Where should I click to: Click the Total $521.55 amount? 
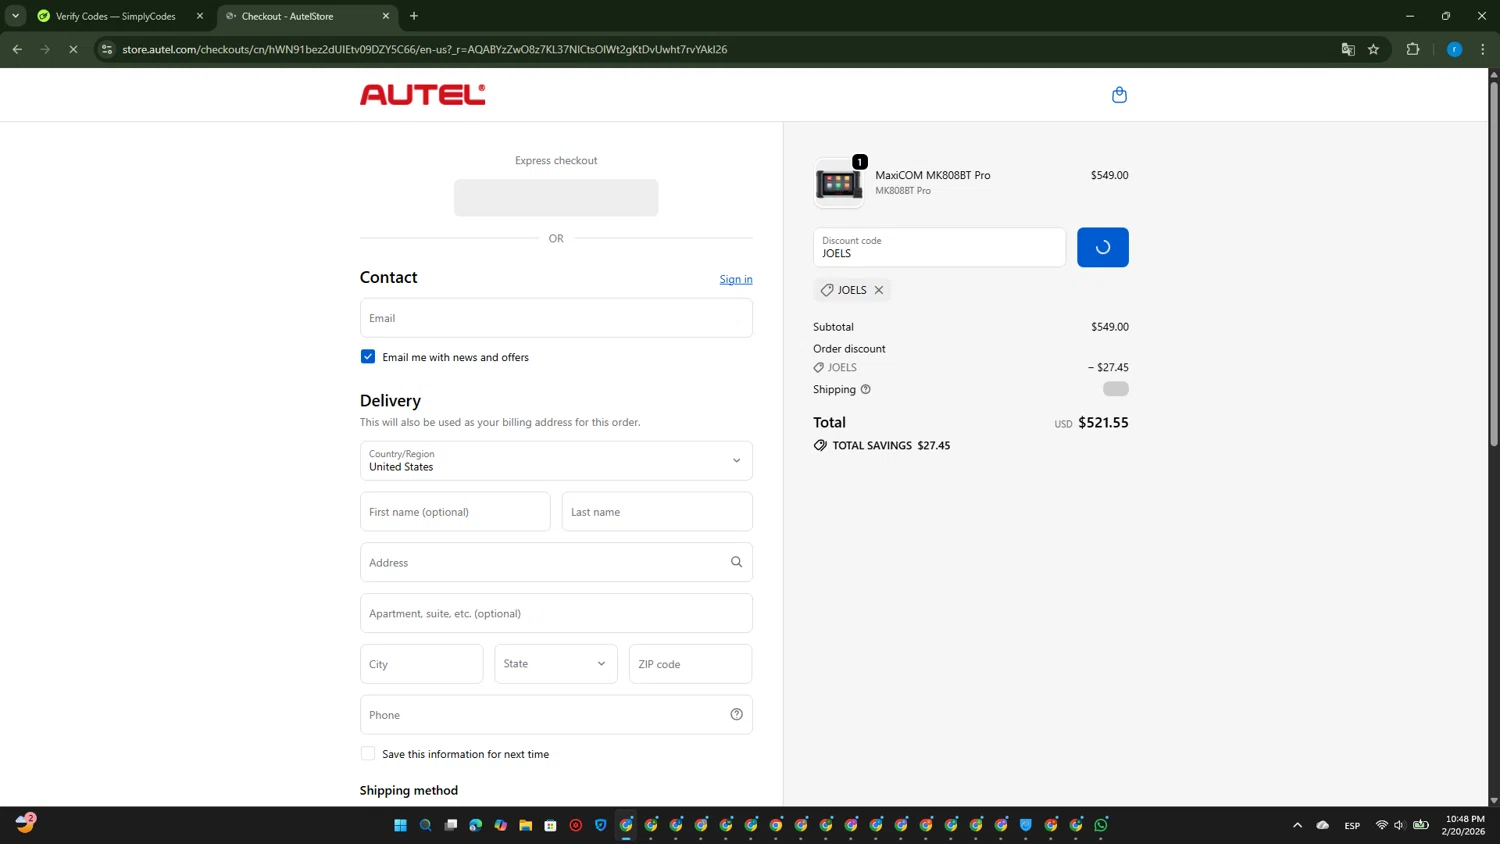[x=1103, y=422]
